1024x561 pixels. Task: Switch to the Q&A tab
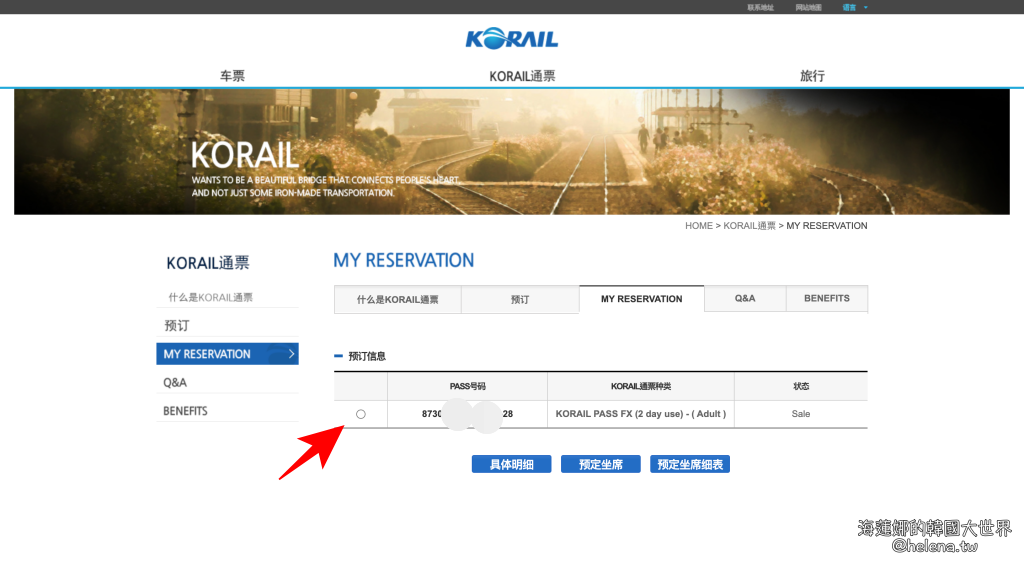click(745, 298)
